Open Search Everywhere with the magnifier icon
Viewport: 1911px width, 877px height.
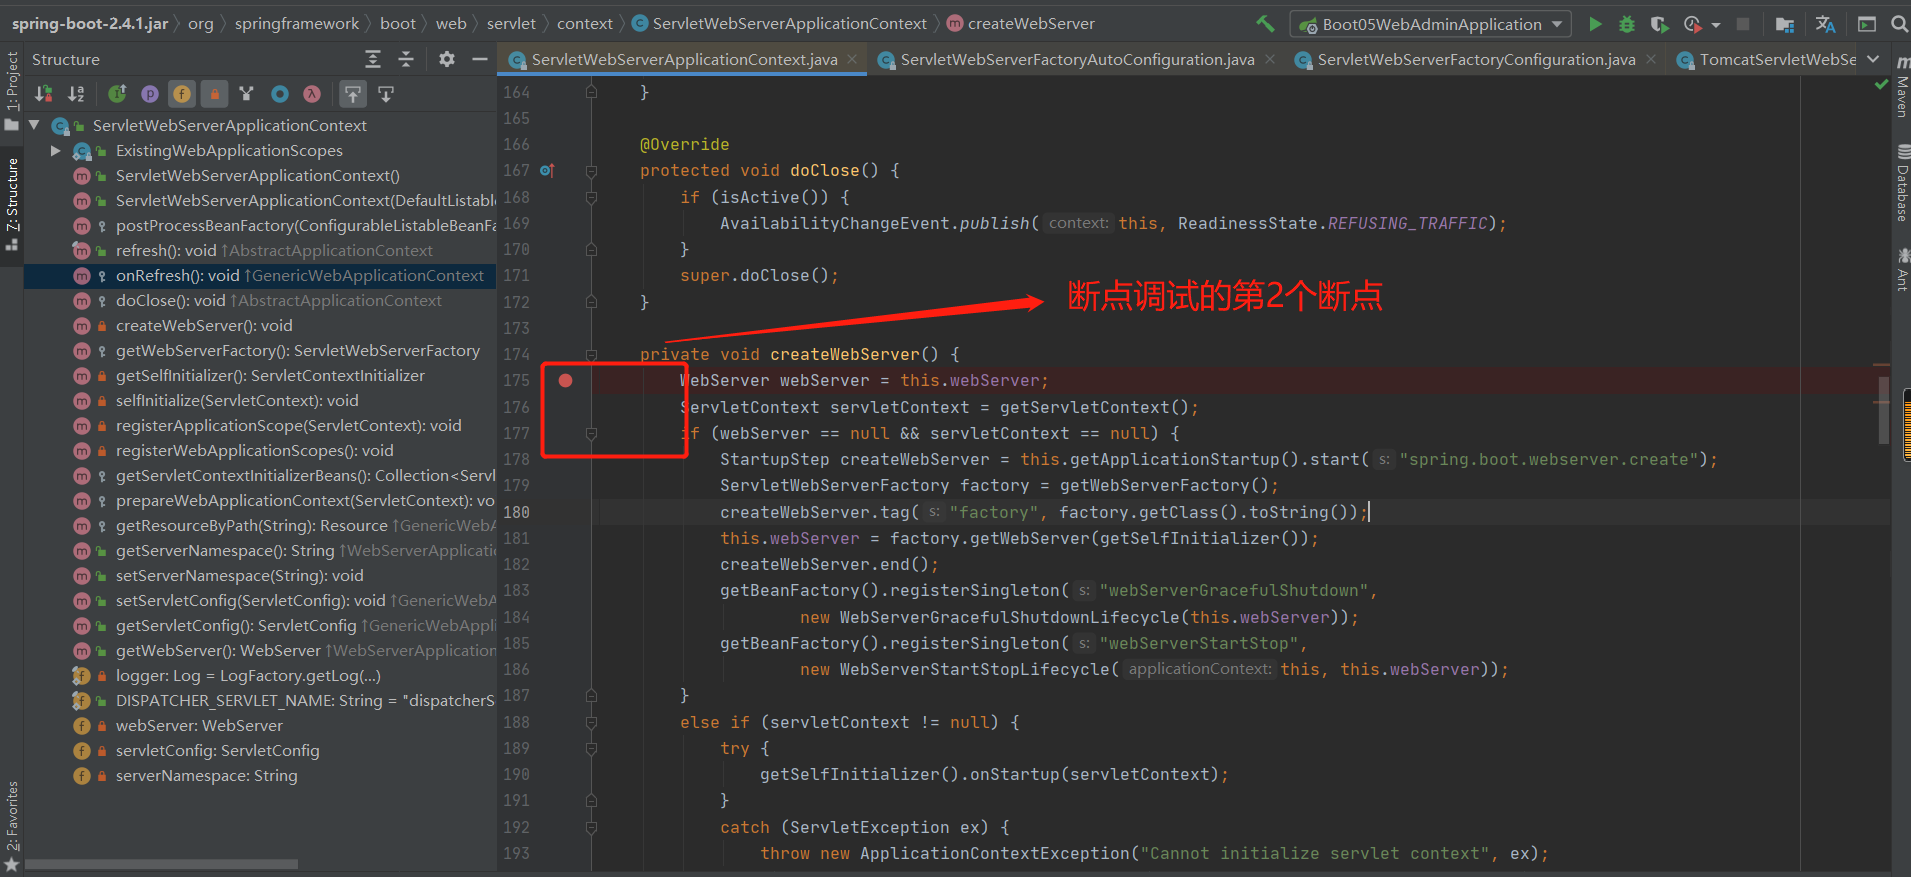click(x=1899, y=23)
